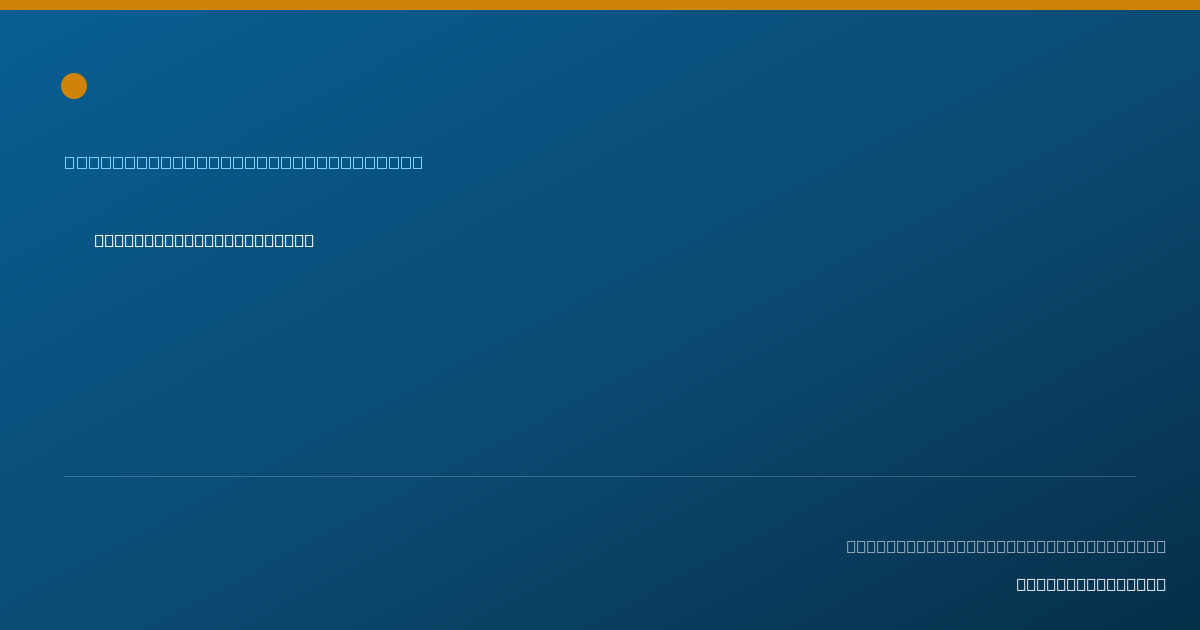Select the light-blue subtitle text line
Image resolution: width=1200 pixels, height=630 pixels.
(244, 162)
